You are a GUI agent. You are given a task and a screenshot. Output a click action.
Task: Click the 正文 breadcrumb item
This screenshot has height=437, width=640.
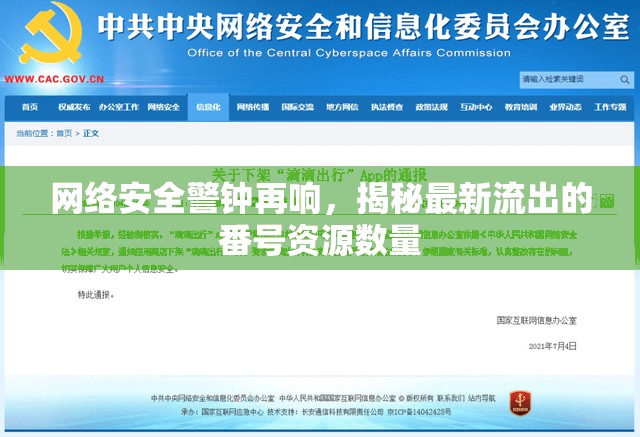91,133
